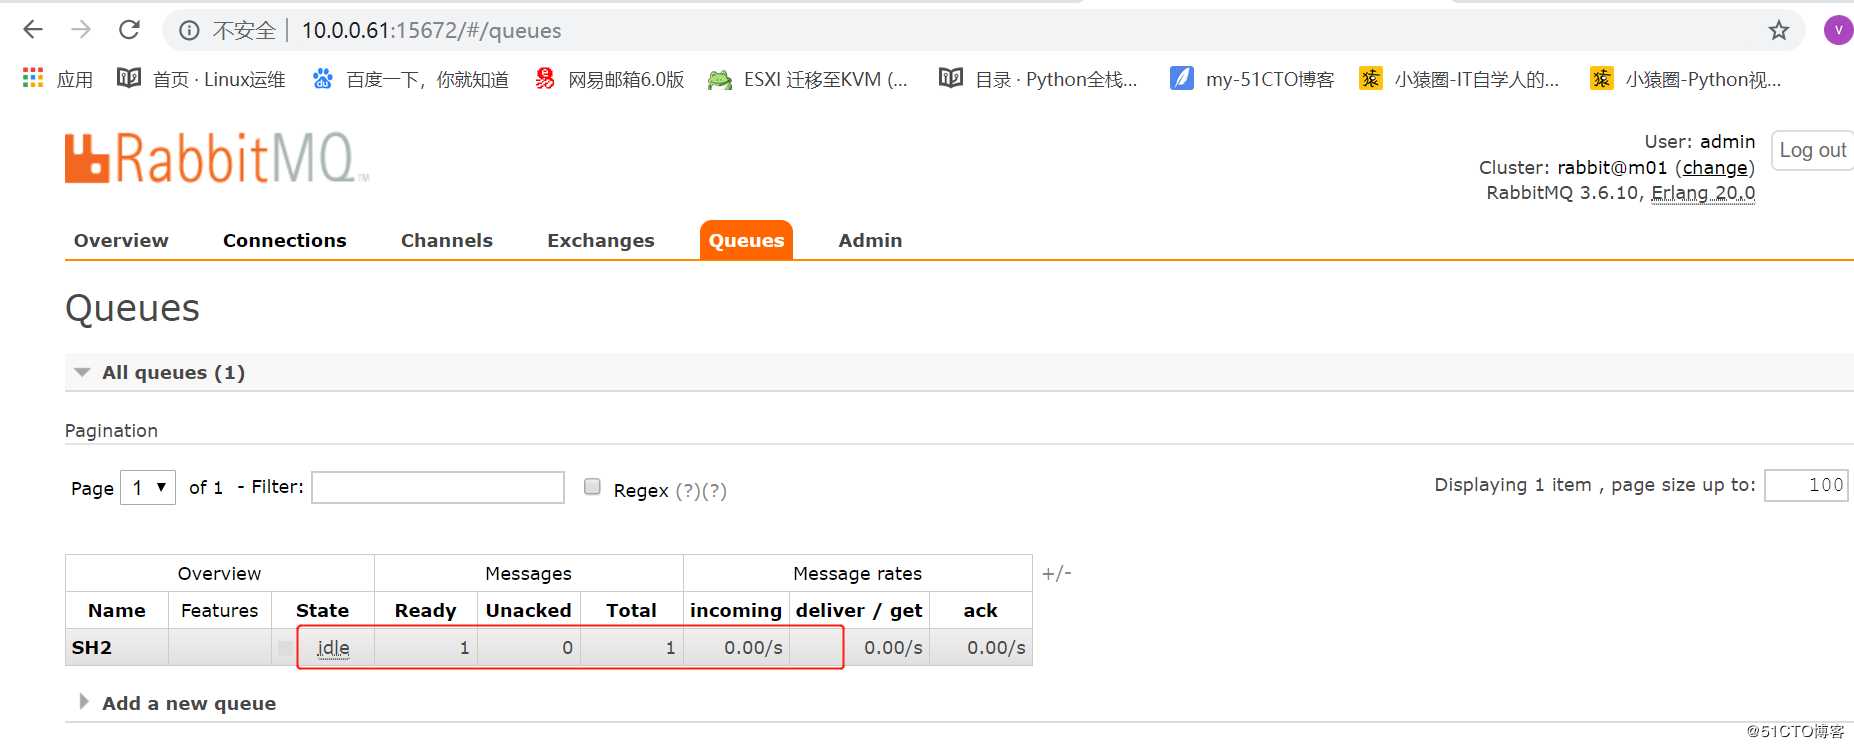This screenshot has height=748, width=1854.
Task: Click the Log out button
Action: (x=1812, y=150)
